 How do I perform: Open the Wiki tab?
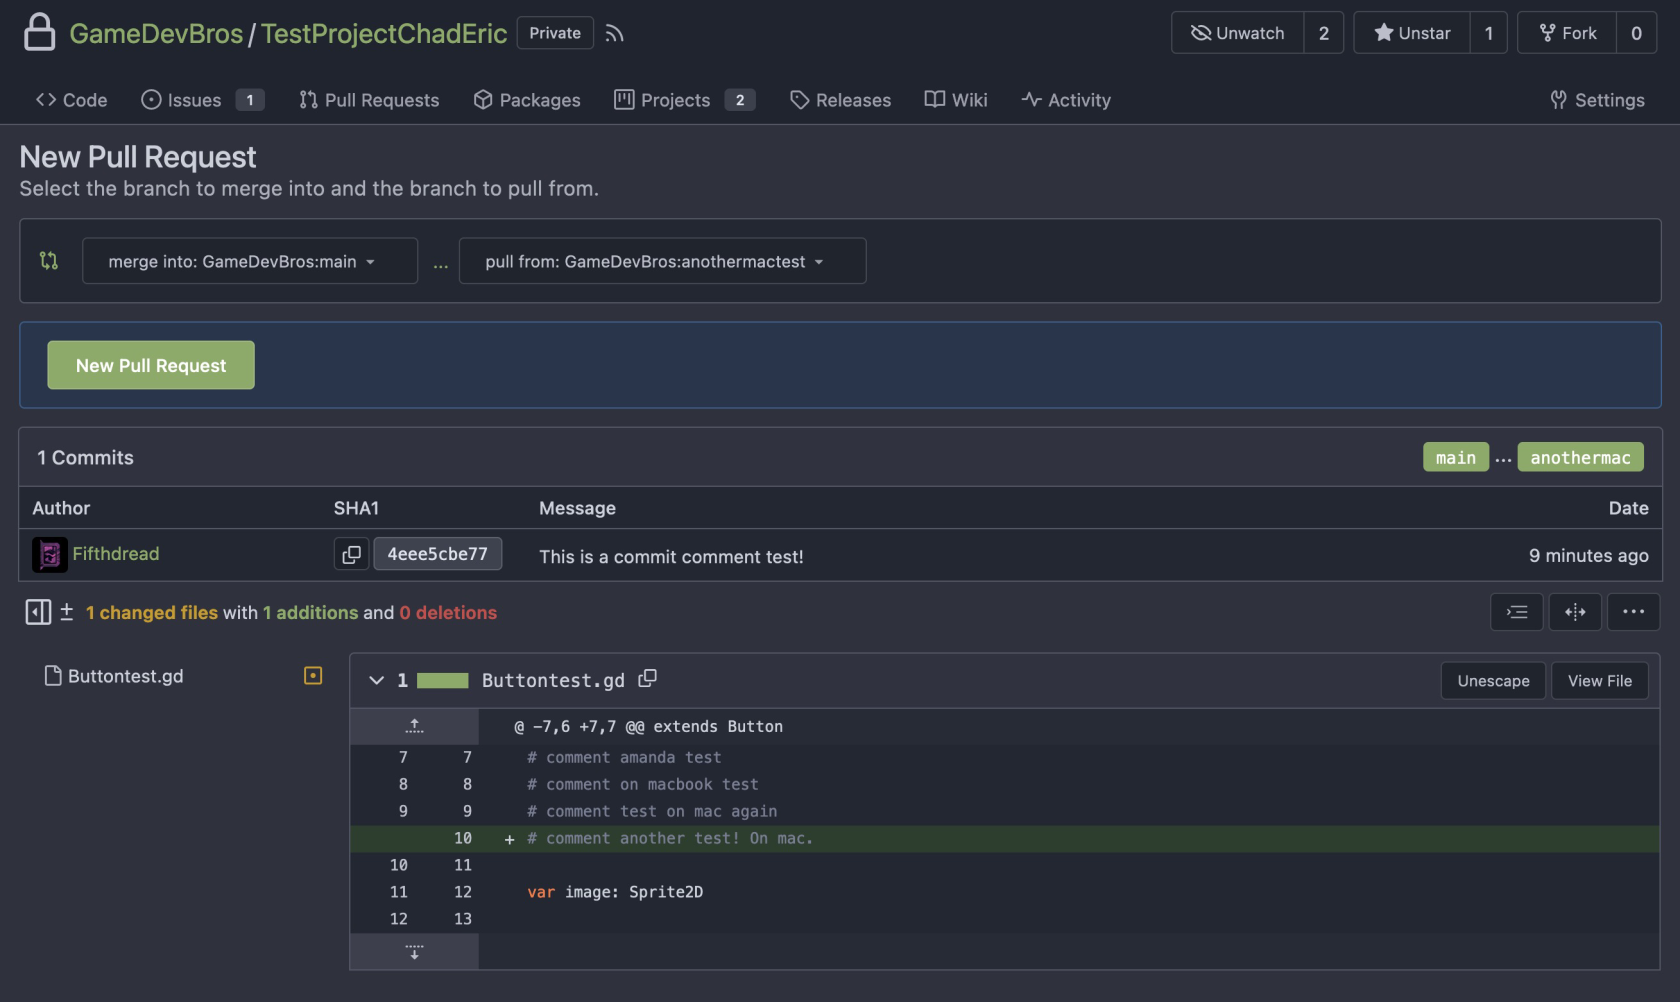coord(956,100)
